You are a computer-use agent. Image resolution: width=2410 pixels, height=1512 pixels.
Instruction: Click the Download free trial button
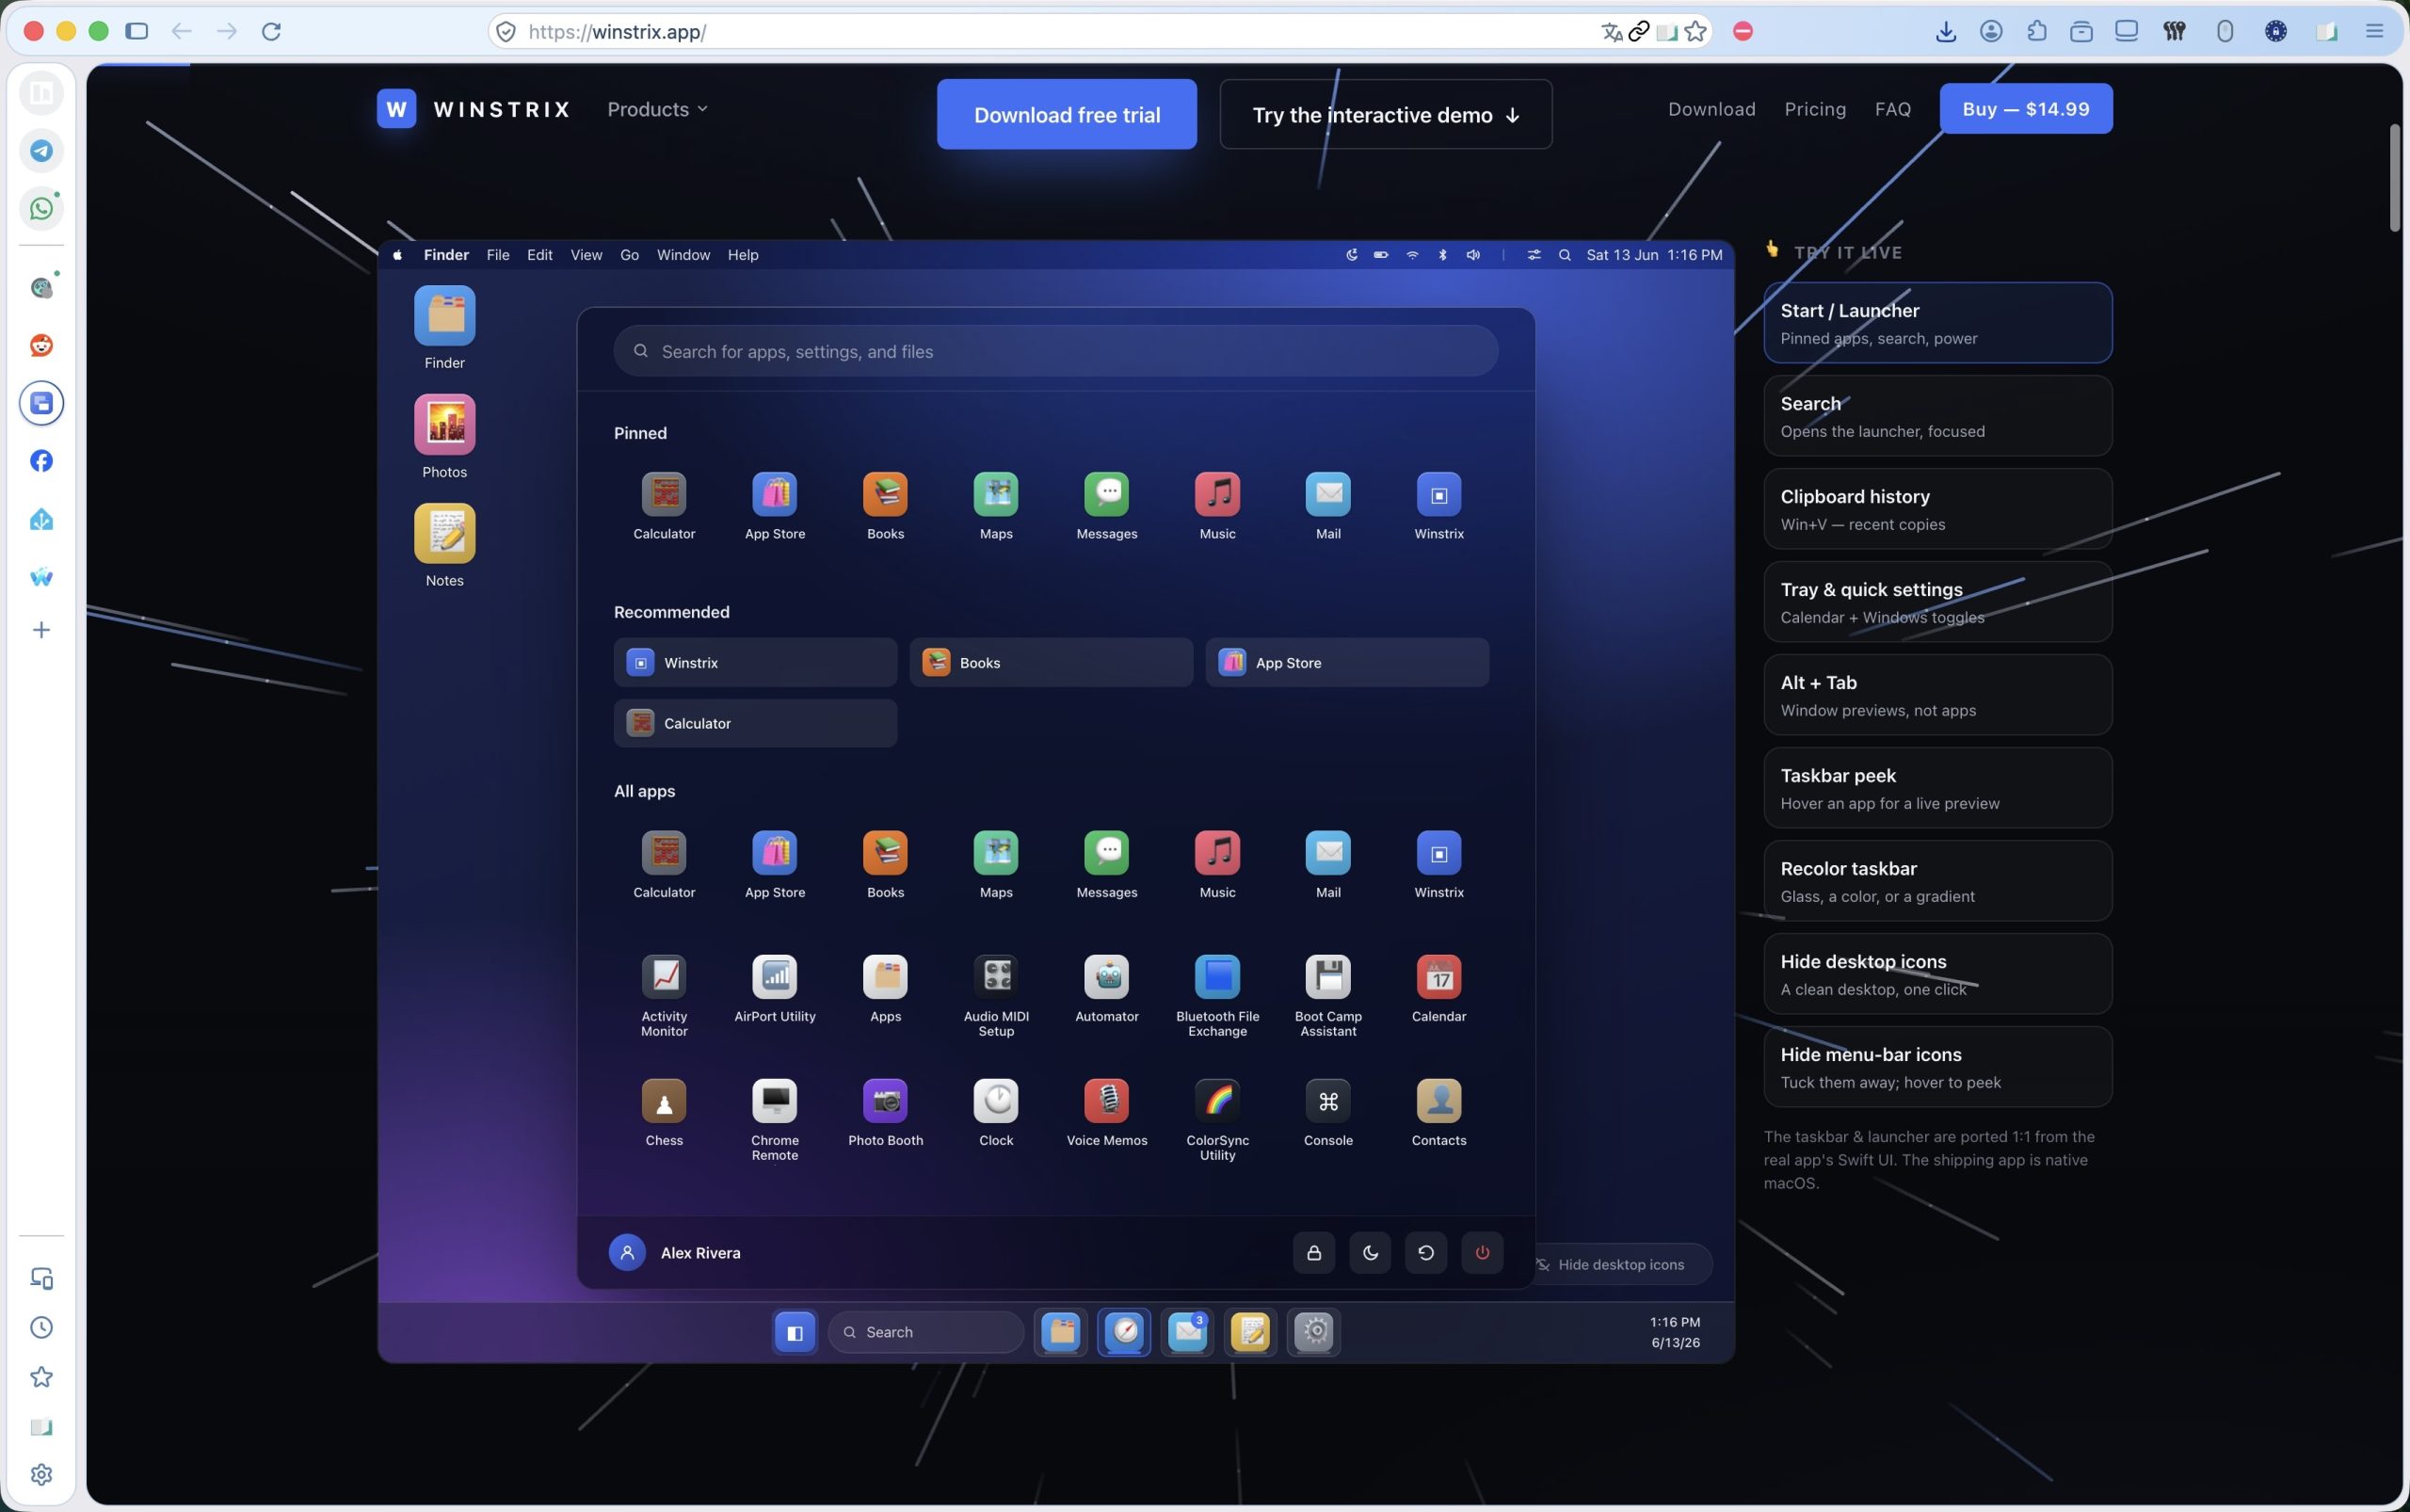pos(1067,114)
